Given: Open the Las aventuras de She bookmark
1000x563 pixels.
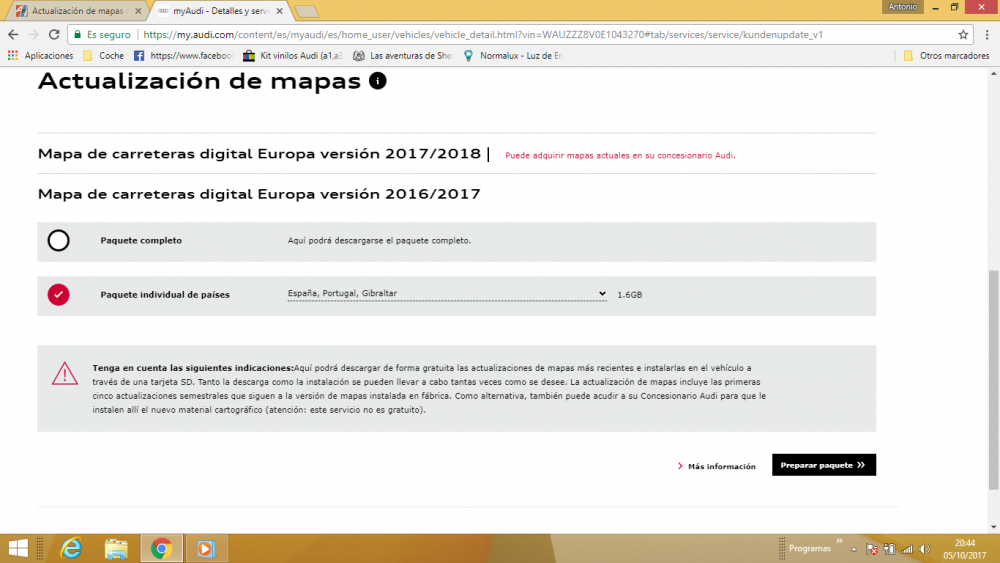Looking at the screenshot, I should coord(403,56).
